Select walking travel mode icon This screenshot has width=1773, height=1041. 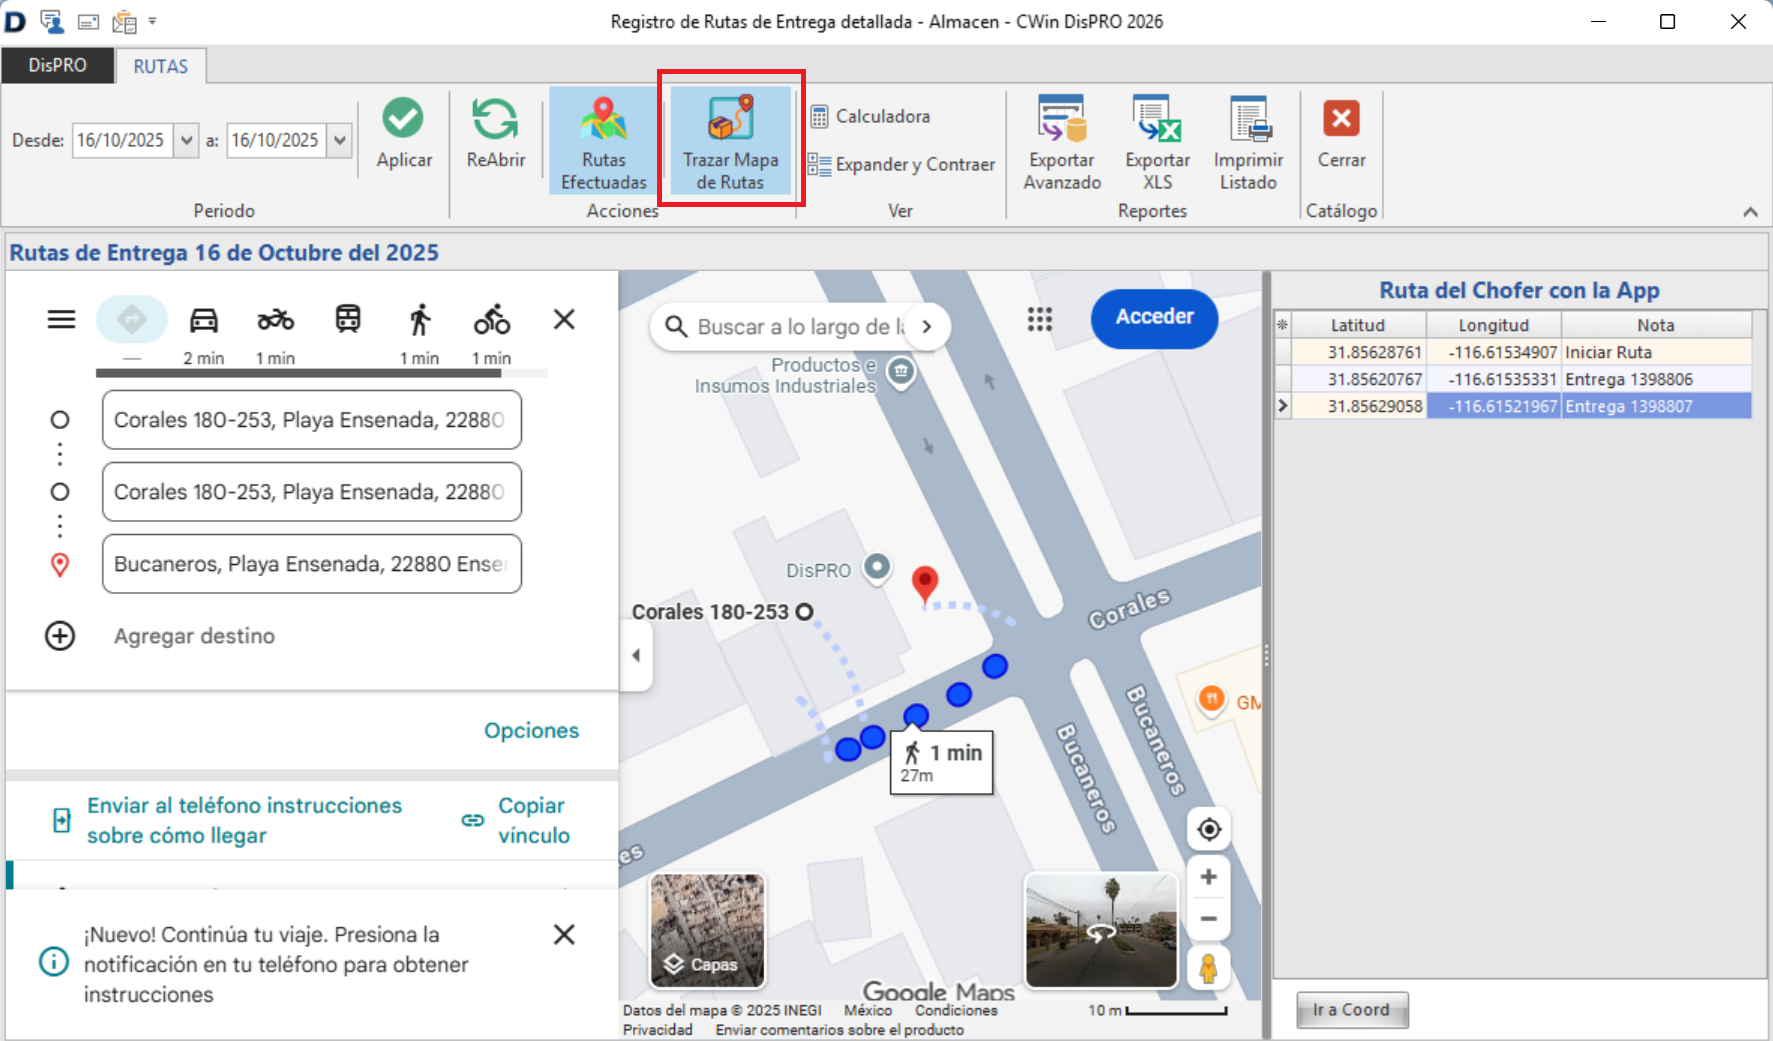[420, 320]
